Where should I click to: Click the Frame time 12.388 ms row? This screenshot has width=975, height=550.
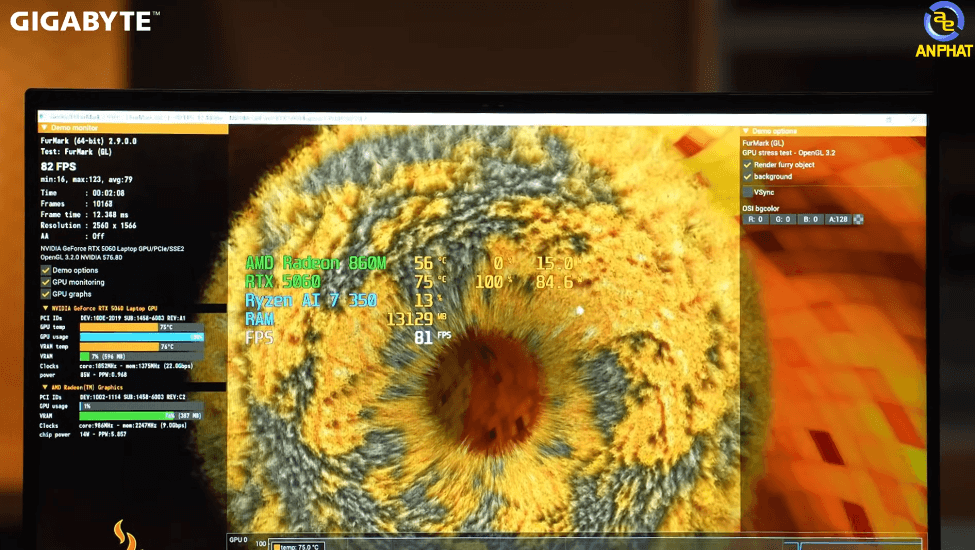85,214
